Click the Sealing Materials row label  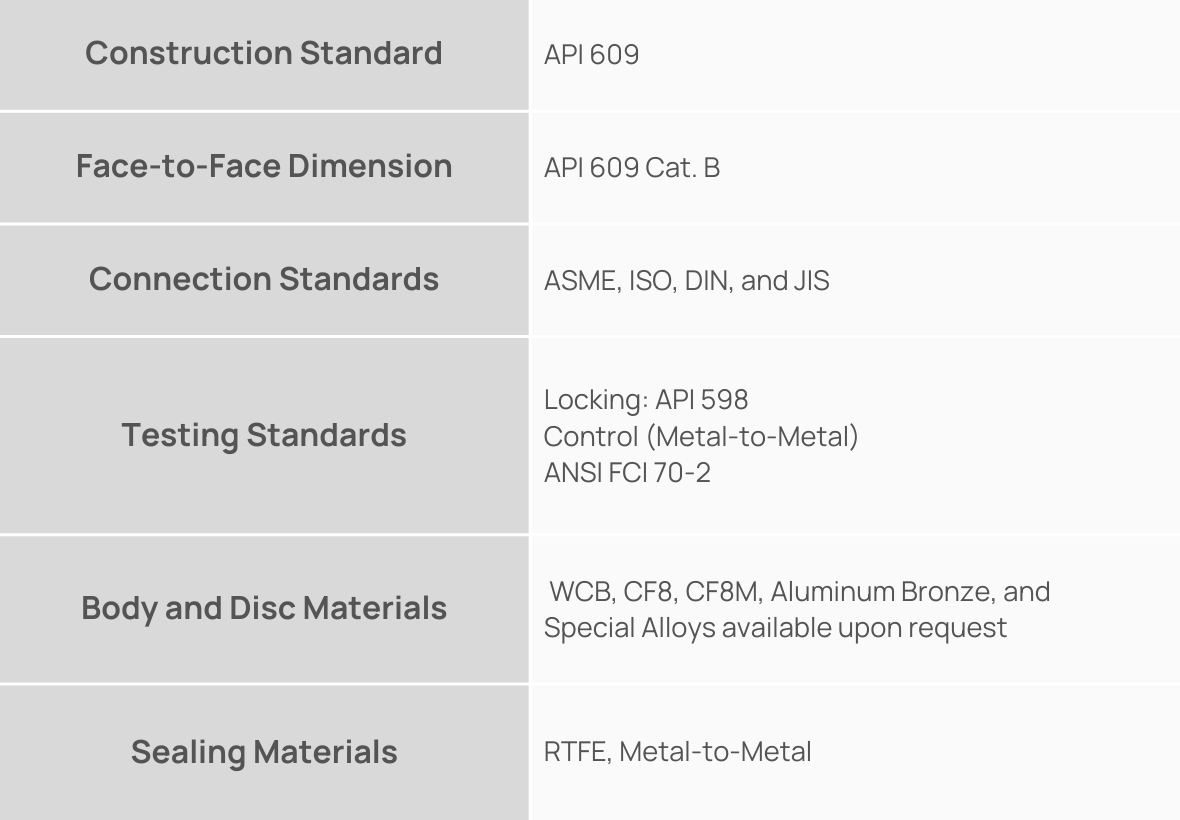264,752
